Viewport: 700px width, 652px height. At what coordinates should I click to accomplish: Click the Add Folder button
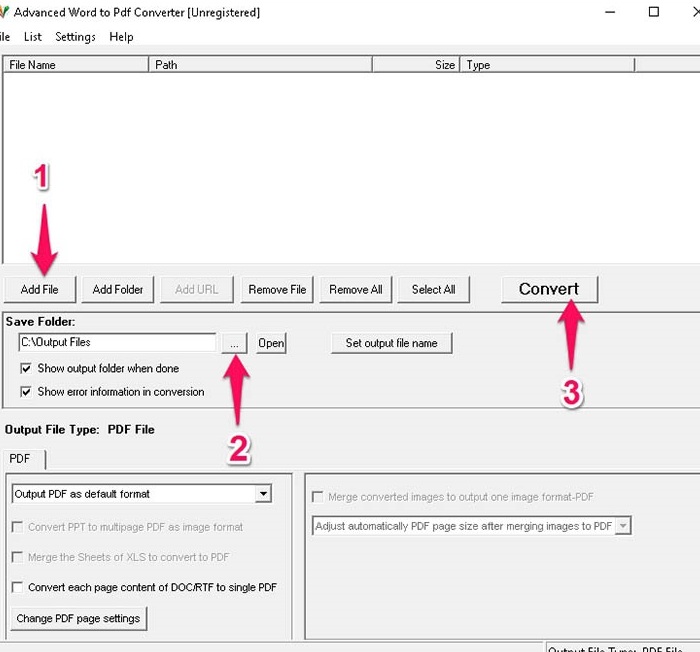tap(118, 289)
